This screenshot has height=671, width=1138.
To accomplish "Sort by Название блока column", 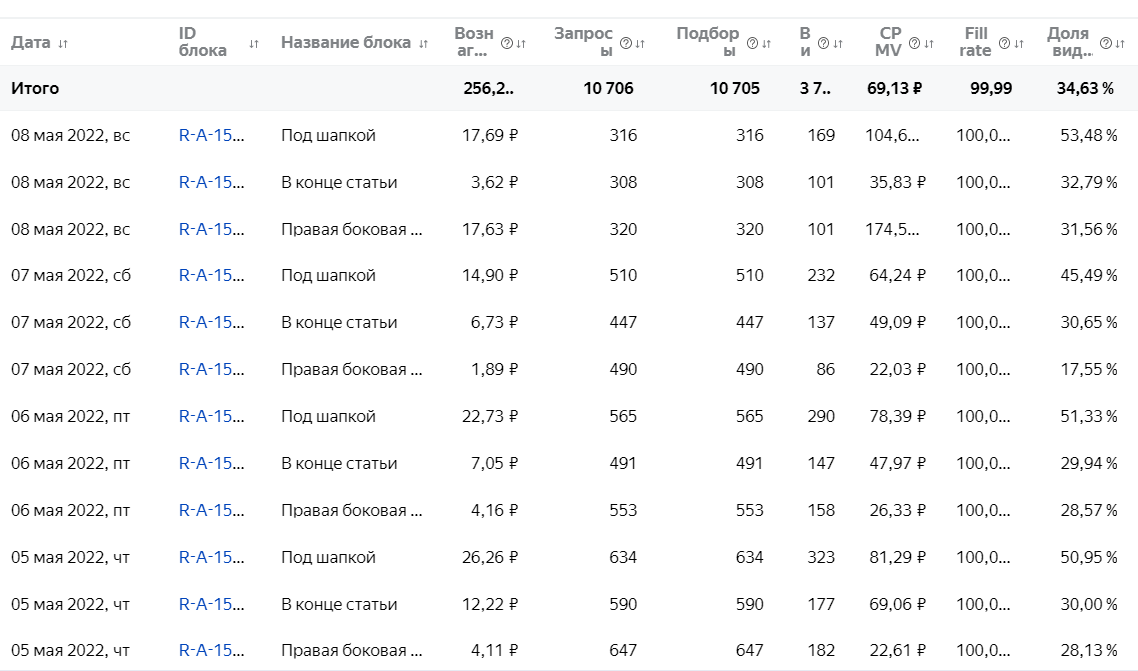I will [423, 43].
